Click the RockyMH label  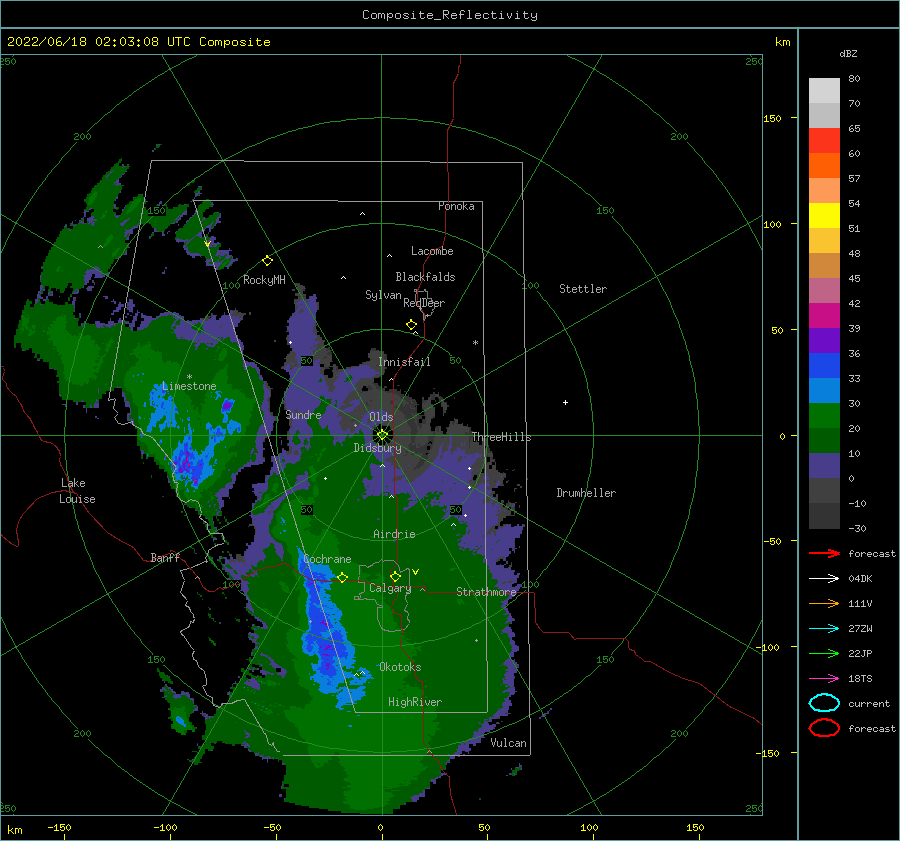(264, 280)
